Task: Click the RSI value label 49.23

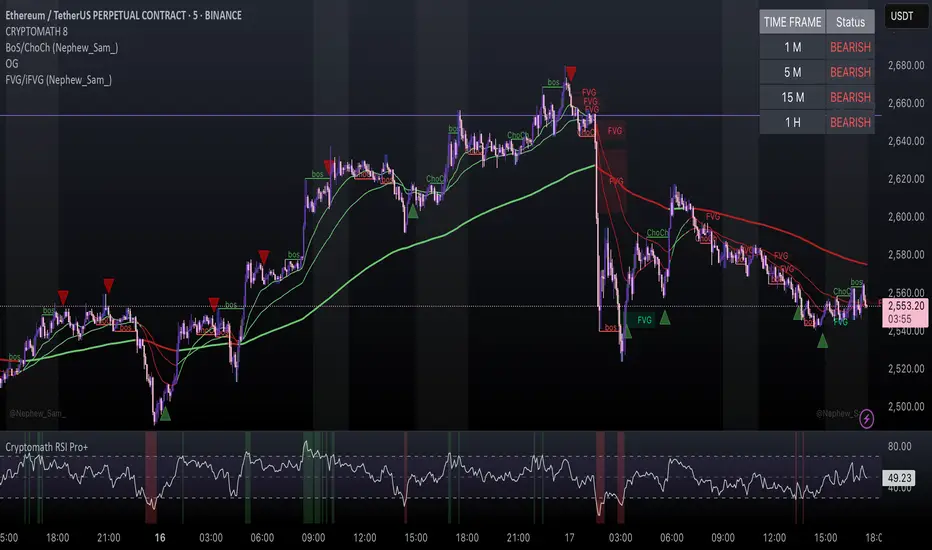Action: click(x=899, y=477)
